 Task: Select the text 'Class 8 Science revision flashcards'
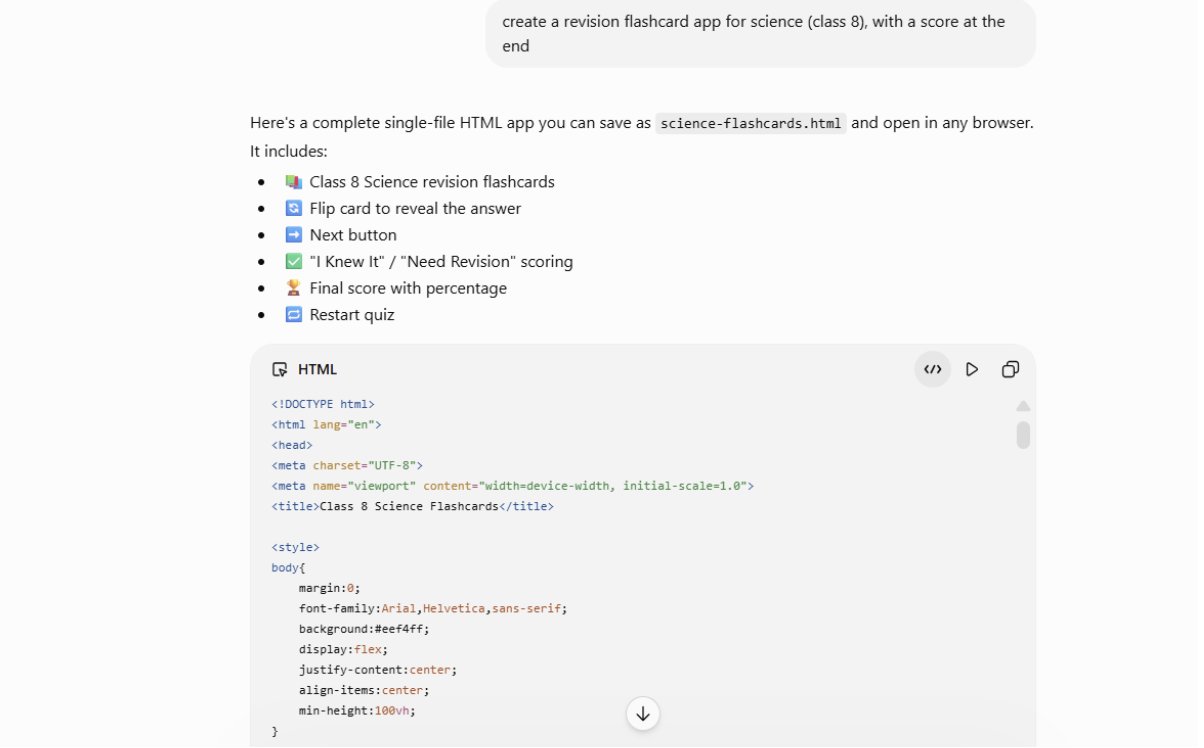[432, 182]
